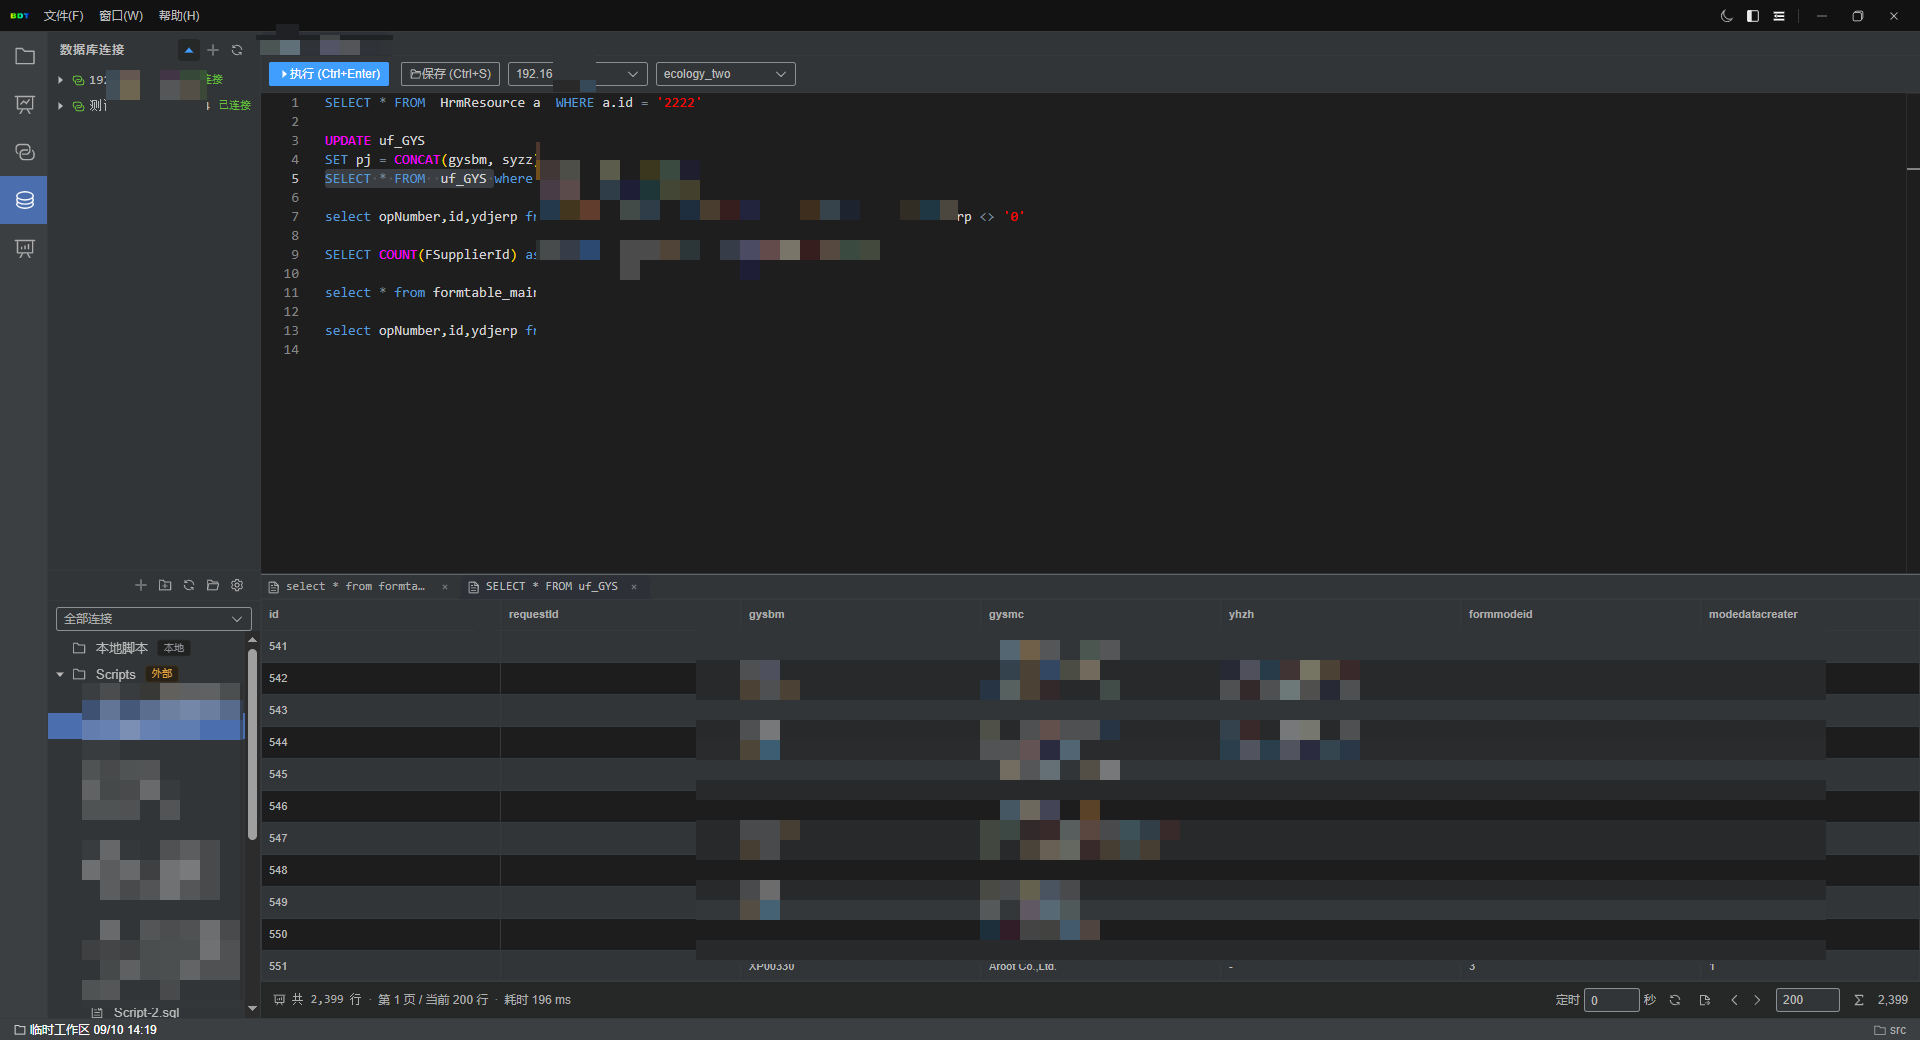Select the database sidebar panel icon
Image resolution: width=1920 pixels, height=1040 pixels.
click(x=25, y=200)
